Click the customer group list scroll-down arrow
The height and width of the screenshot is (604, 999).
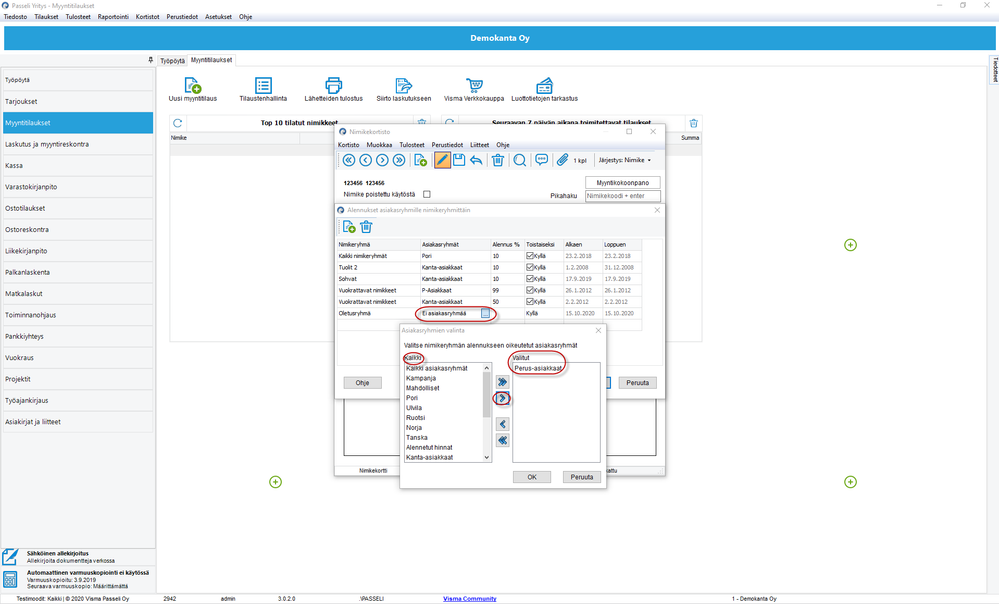(487, 457)
